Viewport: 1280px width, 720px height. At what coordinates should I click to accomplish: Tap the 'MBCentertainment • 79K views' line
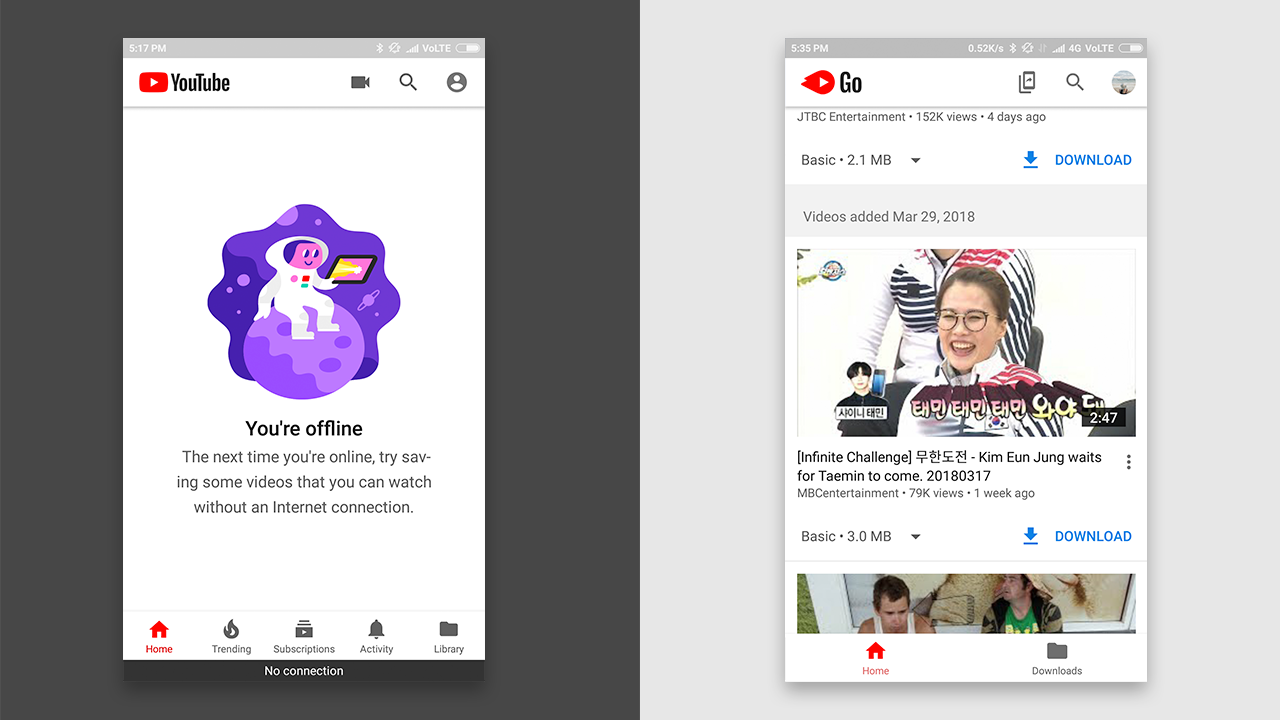916,493
